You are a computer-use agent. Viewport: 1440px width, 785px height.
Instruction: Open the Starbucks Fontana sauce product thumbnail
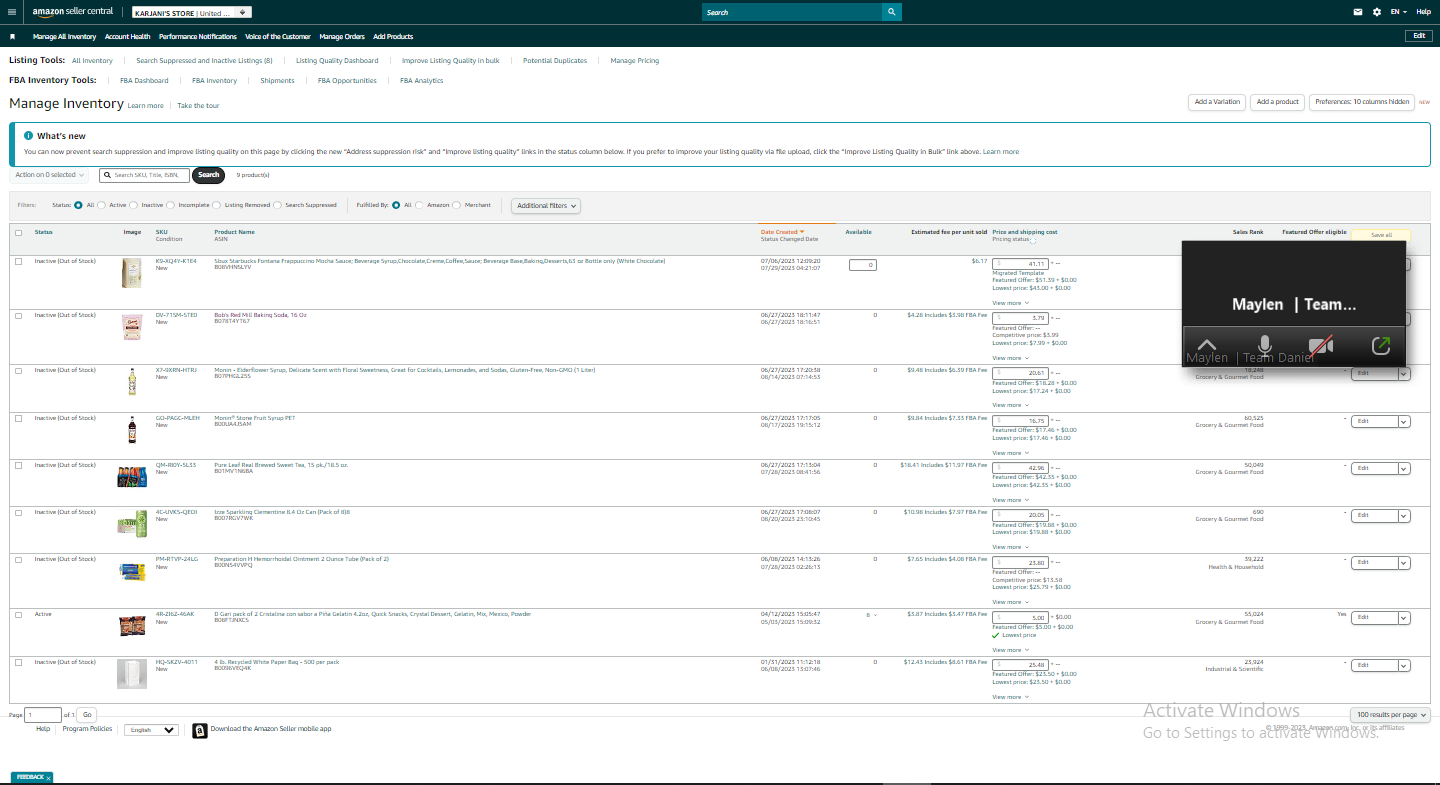point(131,274)
